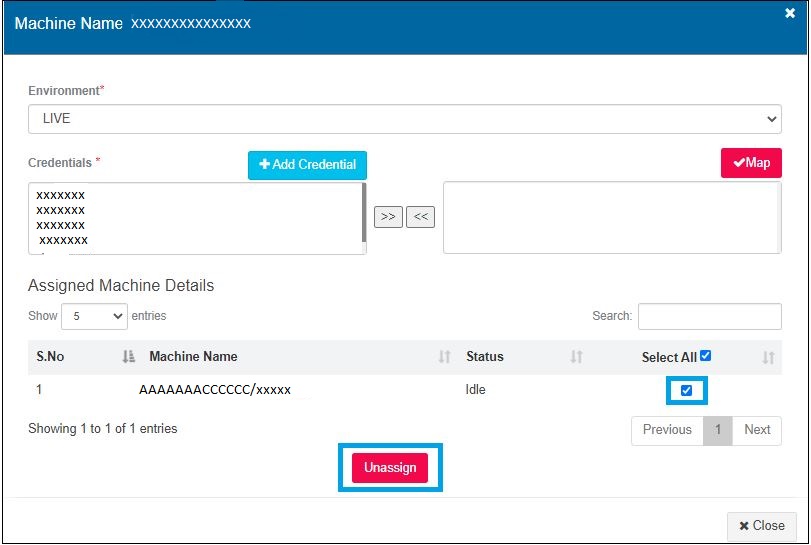This screenshot has height=545, width=811.
Task: Move credential right with >> button
Action: pyautogui.click(x=388, y=217)
